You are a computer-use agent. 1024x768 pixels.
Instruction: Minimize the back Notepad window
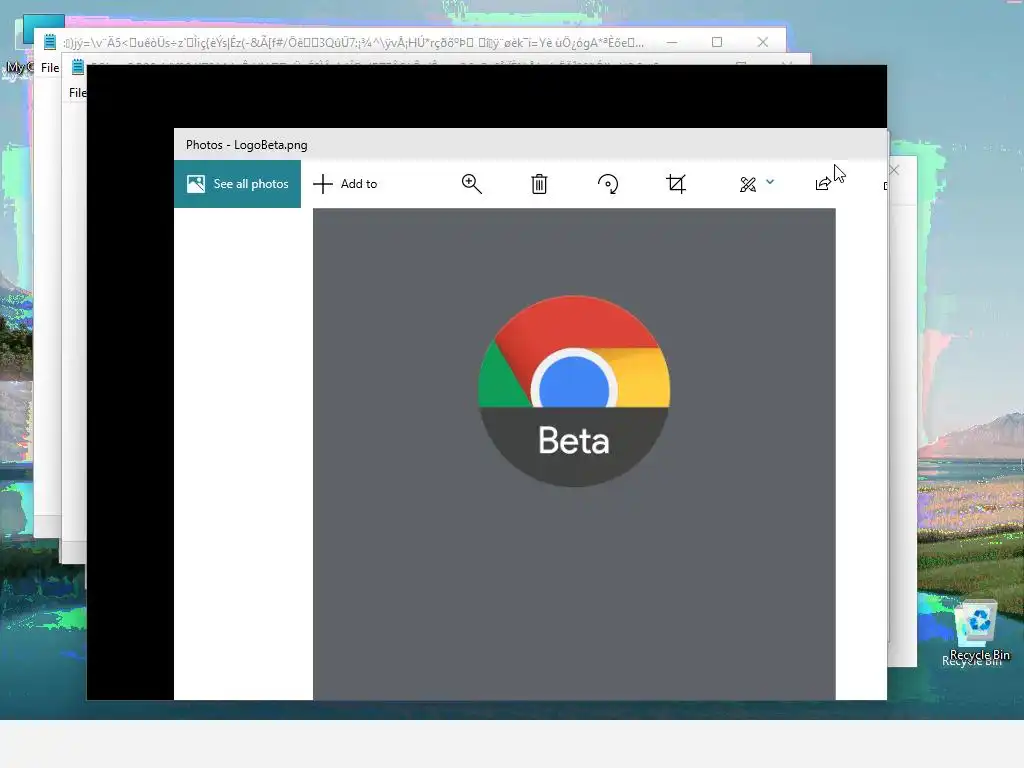pyautogui.click(x=672, y=42)
